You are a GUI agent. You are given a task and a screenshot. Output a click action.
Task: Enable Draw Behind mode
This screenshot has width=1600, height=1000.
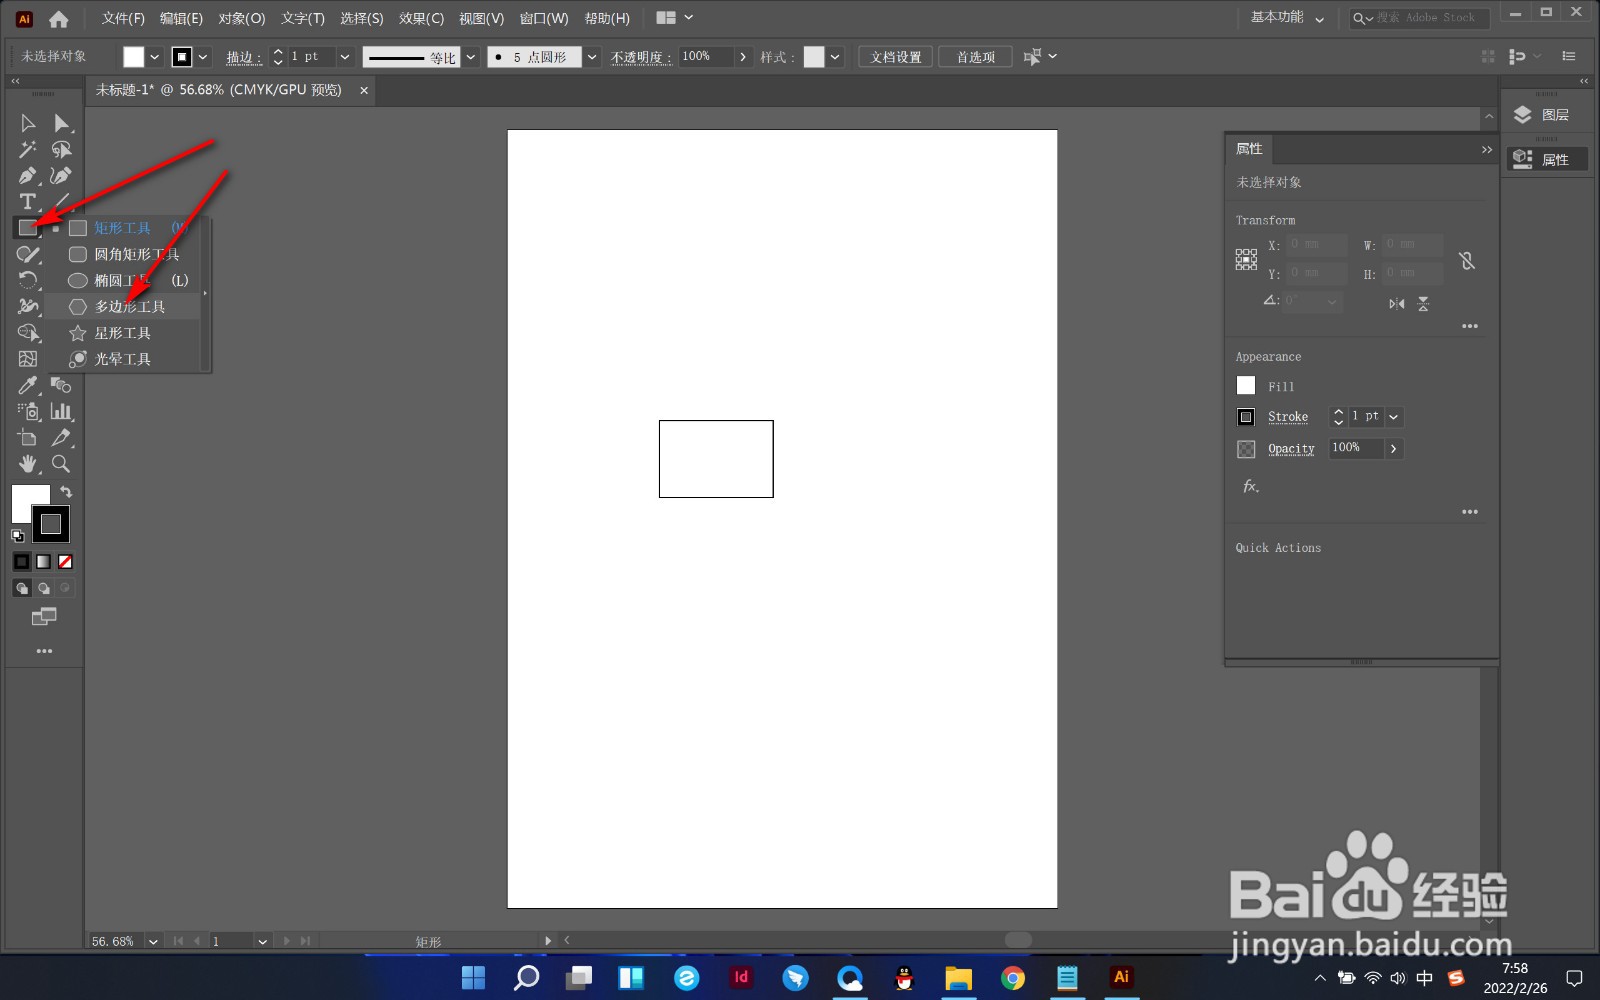[44, 588]
